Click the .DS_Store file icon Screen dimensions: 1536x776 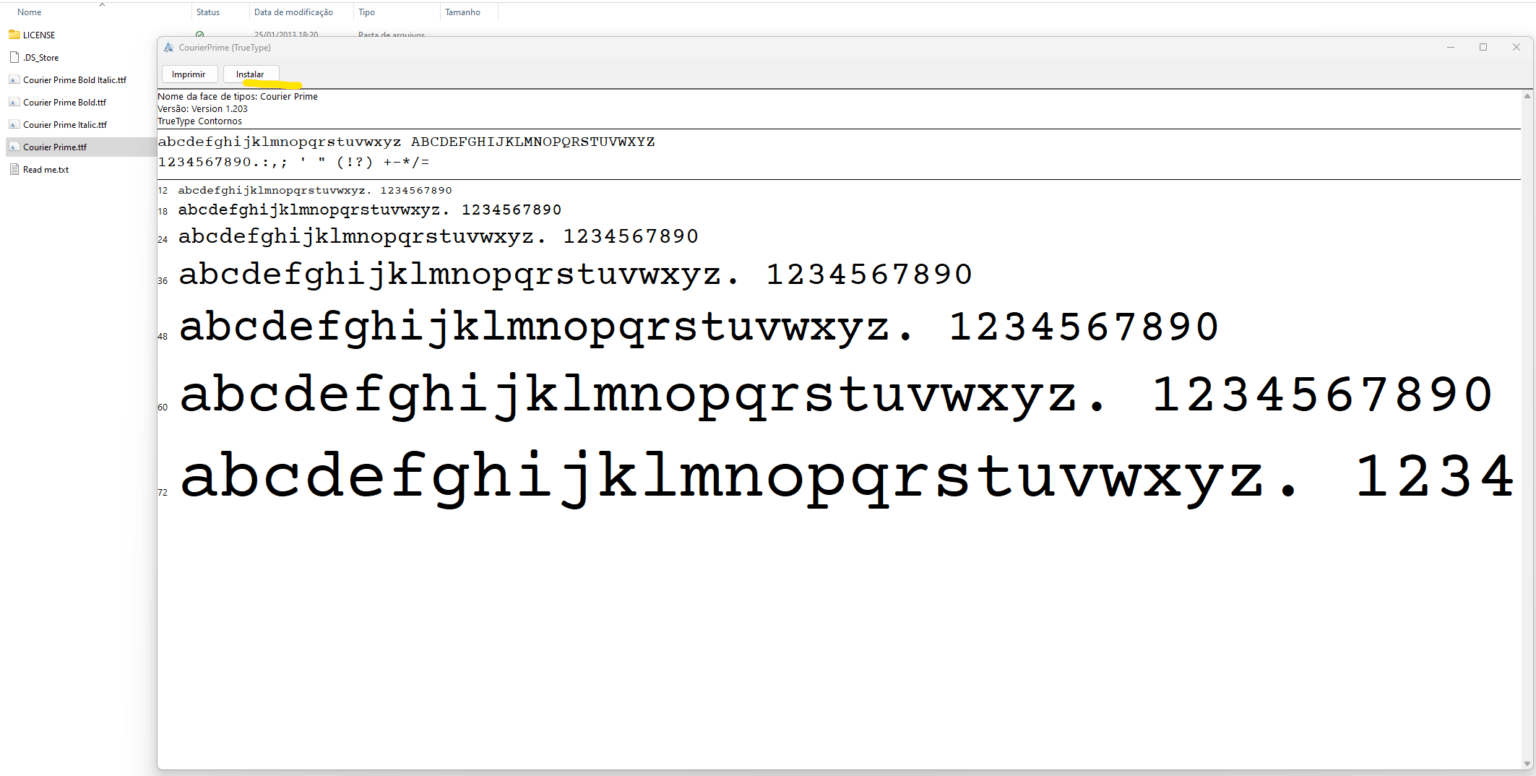click(x=14, y=57)
